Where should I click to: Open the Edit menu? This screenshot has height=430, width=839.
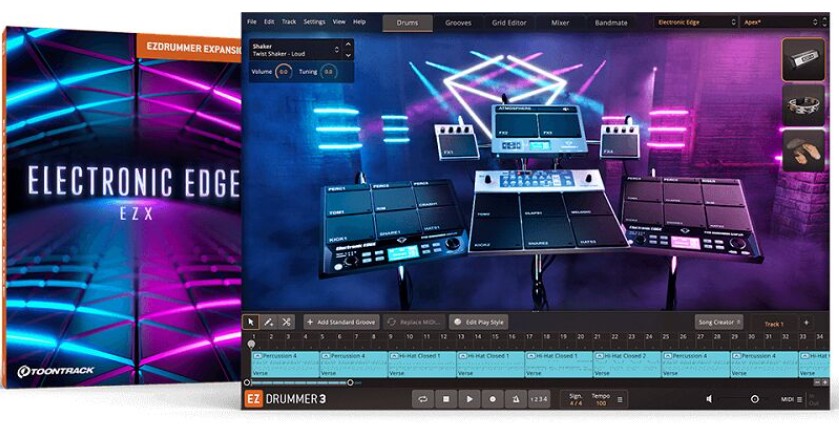(x=269, y=22)
